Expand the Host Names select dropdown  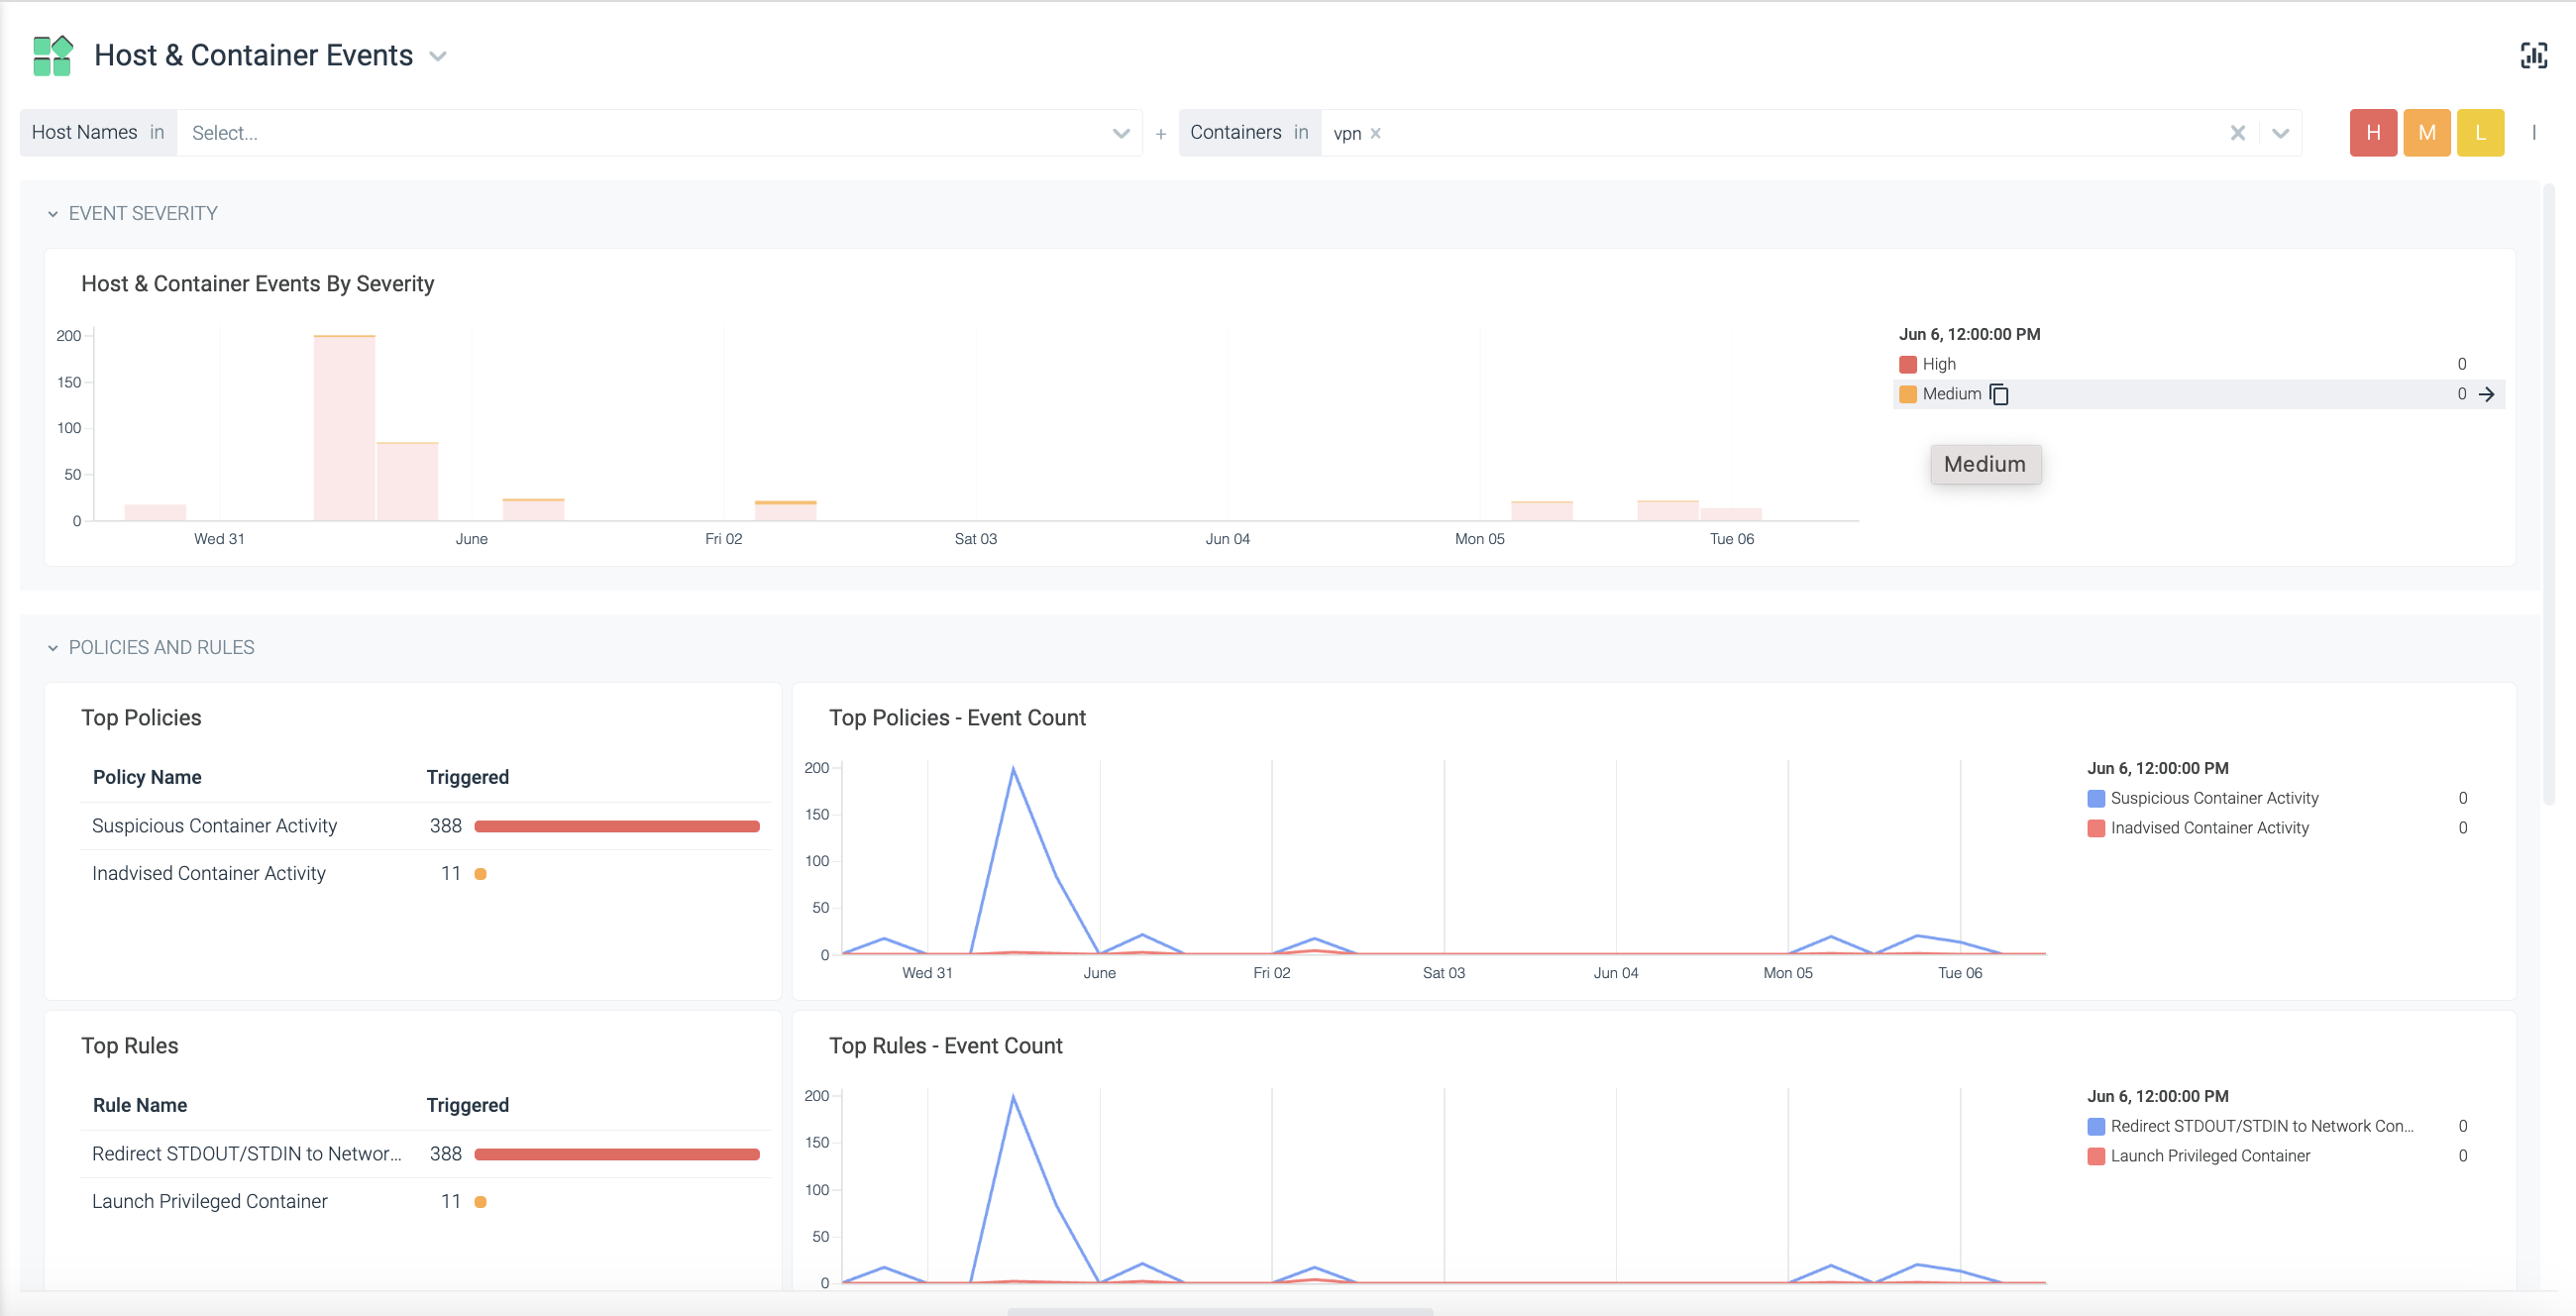1120,133
